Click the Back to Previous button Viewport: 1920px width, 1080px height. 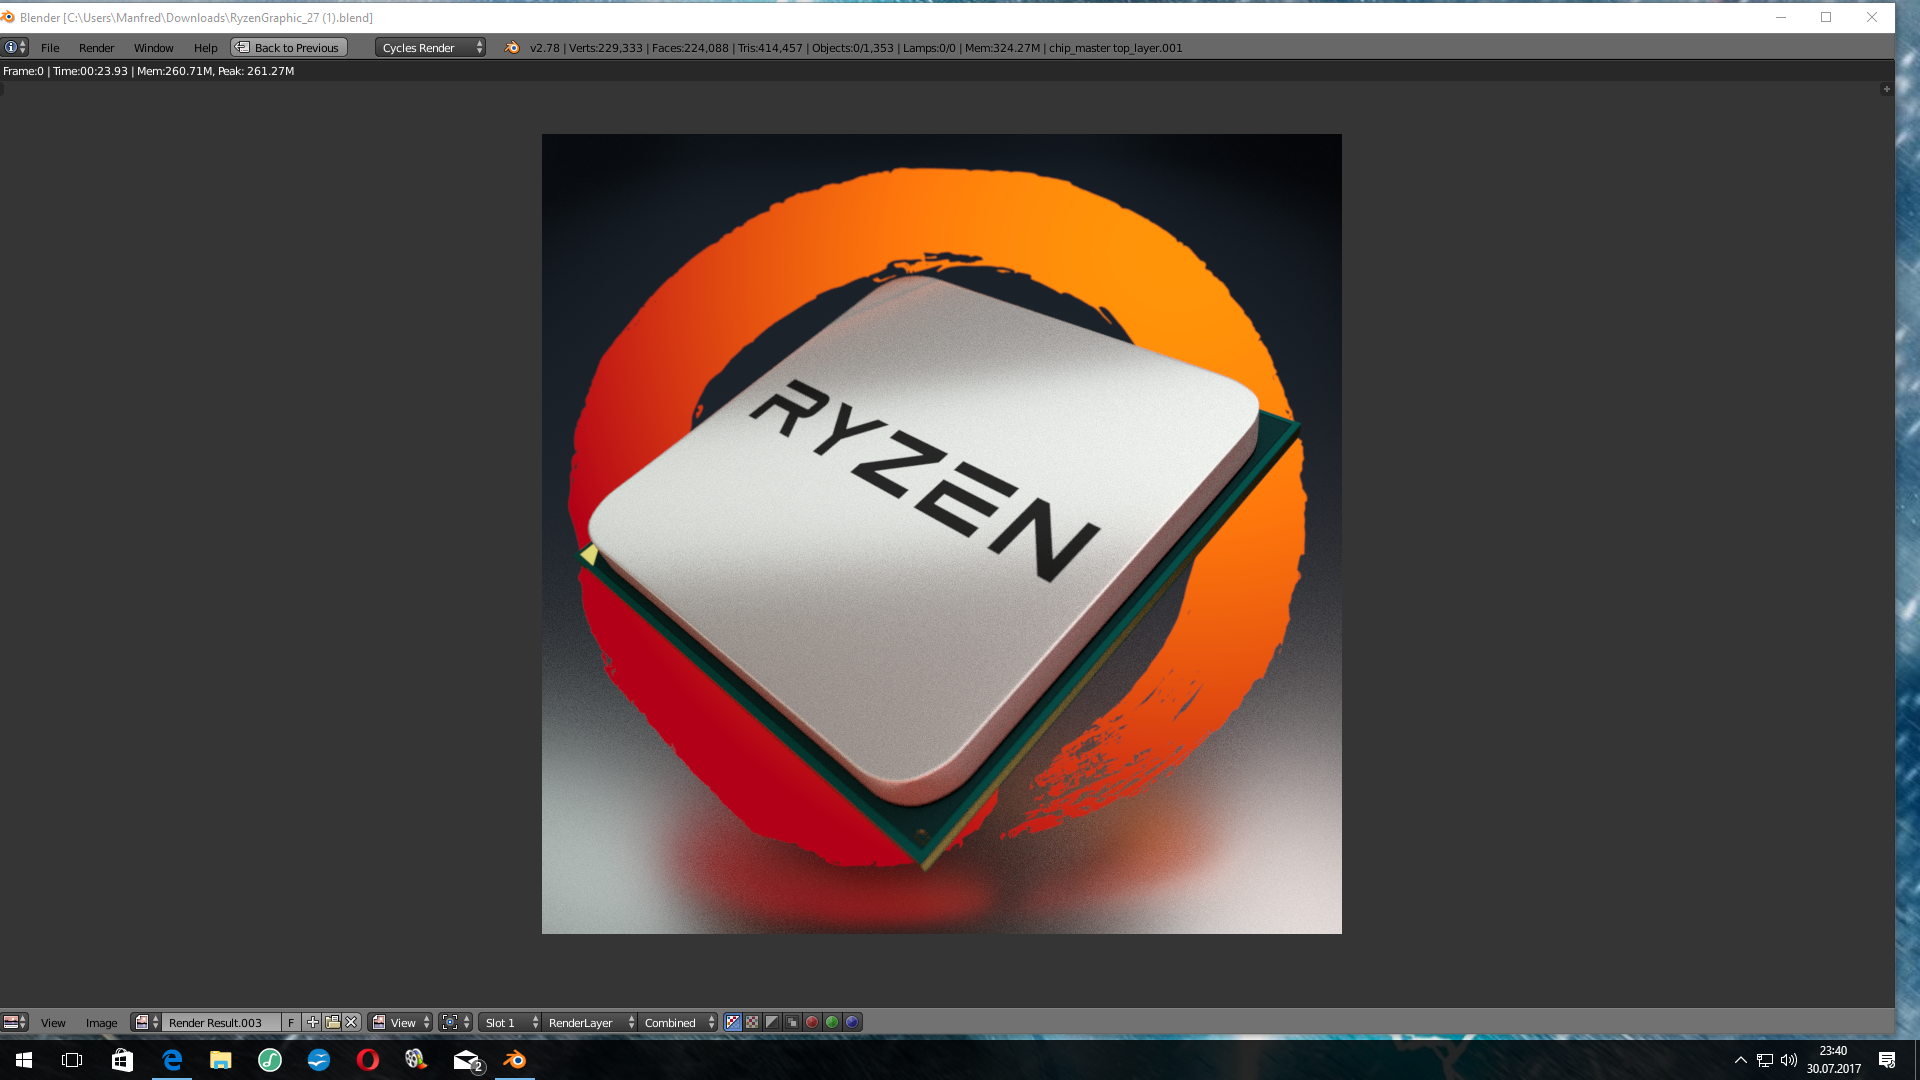coord(289,47)
